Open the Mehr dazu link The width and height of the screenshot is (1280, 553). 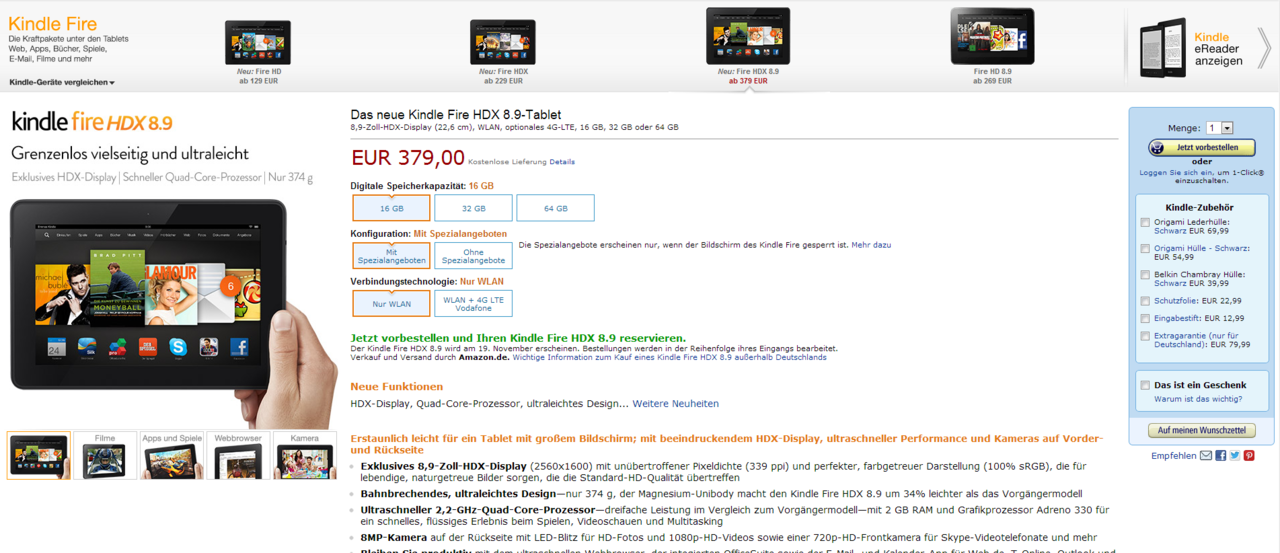click(871, 244)
